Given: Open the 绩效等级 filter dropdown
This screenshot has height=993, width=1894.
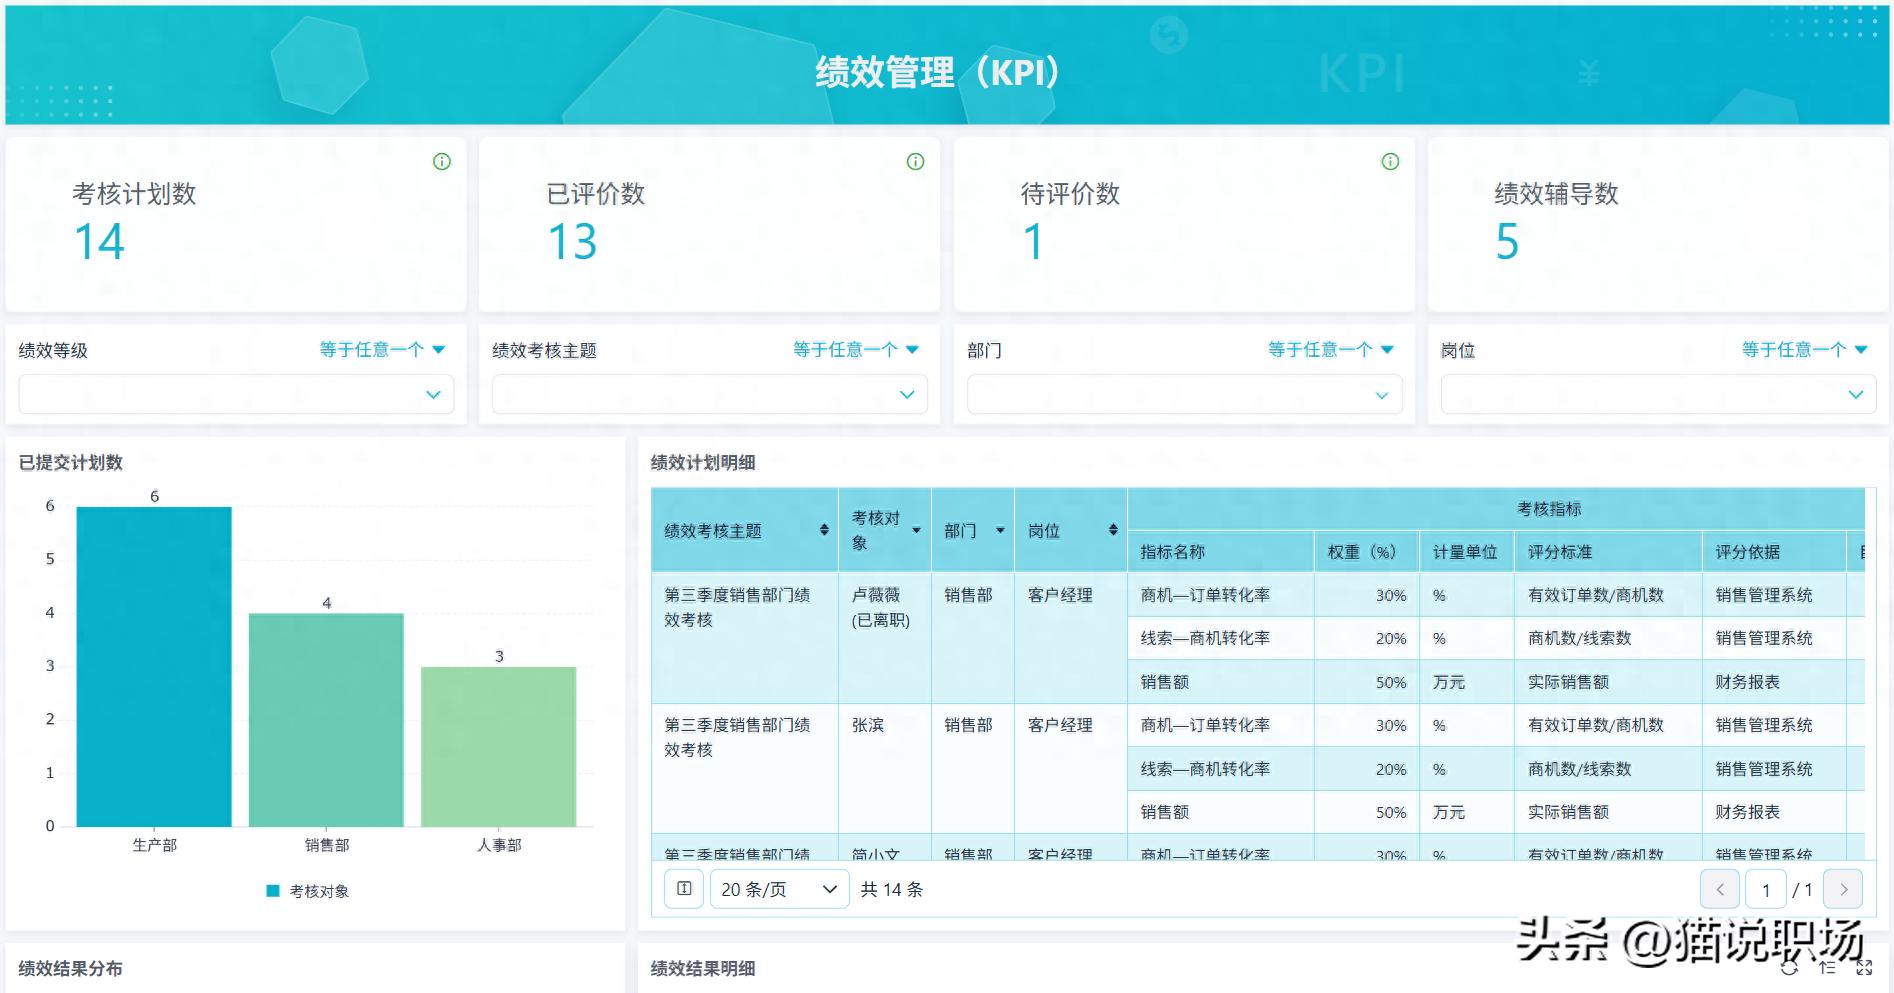Looking at the screenshot, I should point(236,394).
